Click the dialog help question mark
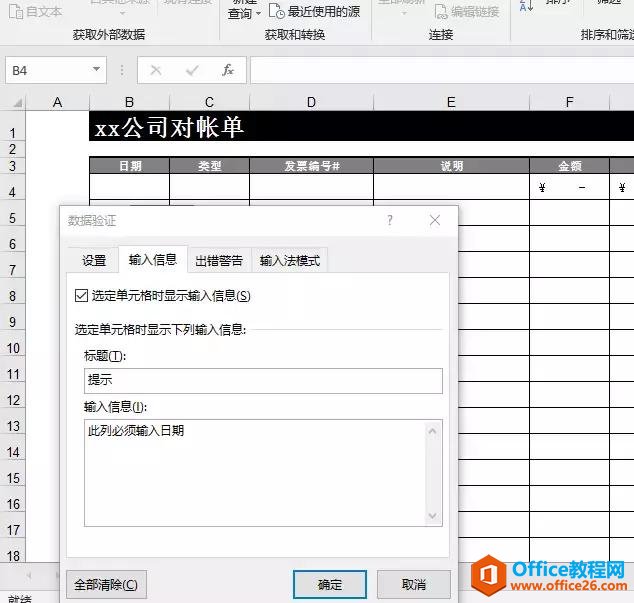Screen dimensions: 634x603 click(x=390, y=220)
